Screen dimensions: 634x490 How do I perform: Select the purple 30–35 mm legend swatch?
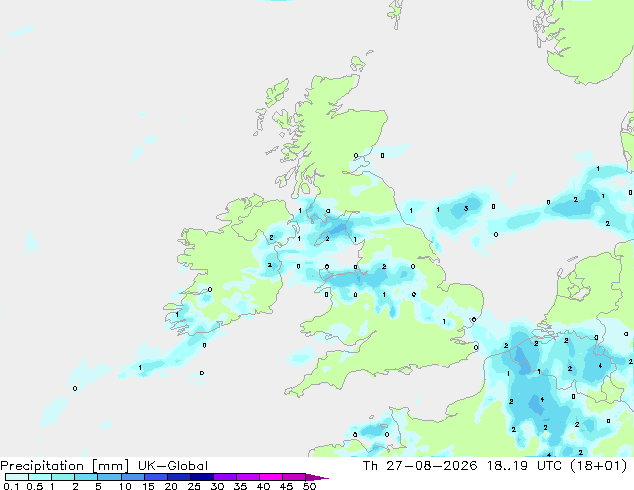click(x=224, y=477)
